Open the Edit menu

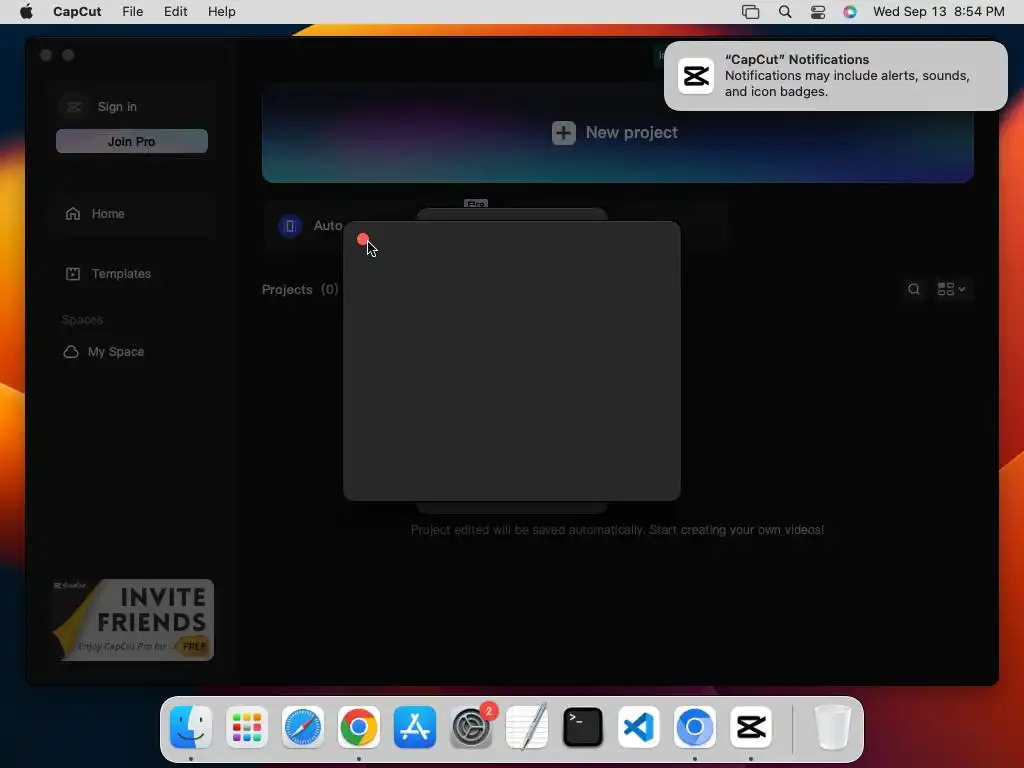(x=175, y=12)
